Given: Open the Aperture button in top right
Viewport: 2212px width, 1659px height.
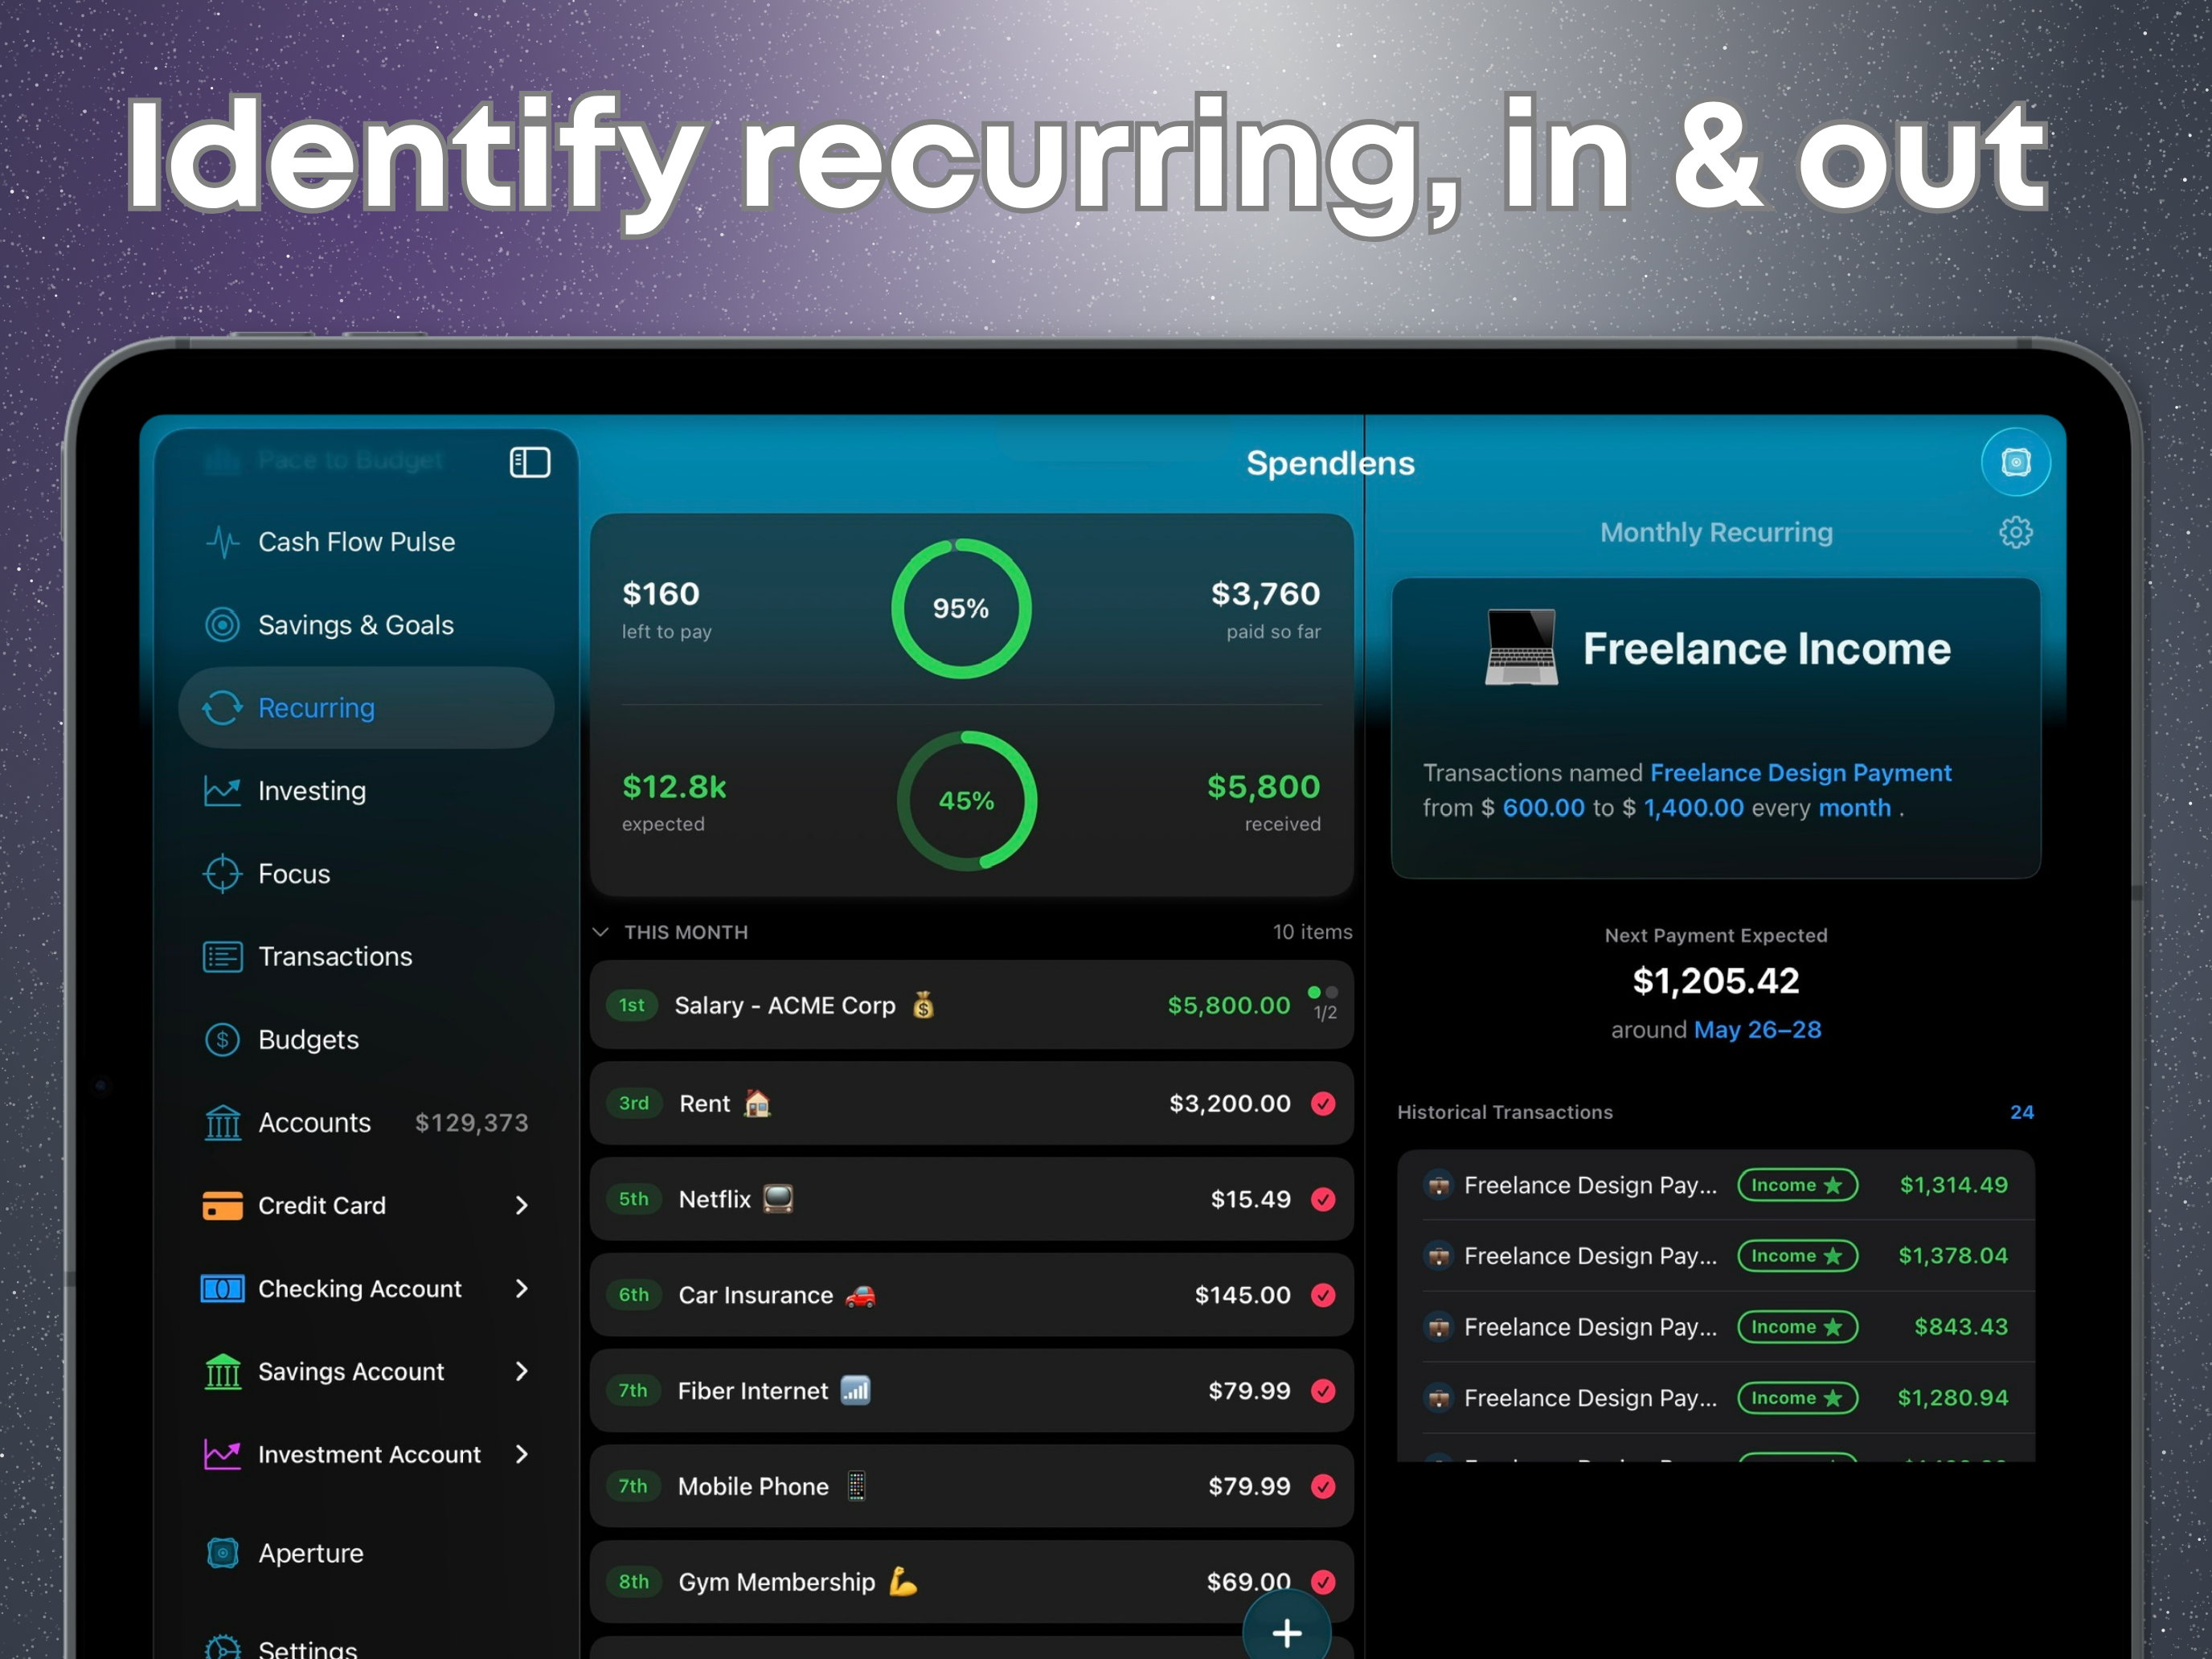Looking at the screenshot, I should click(2015, 462).
